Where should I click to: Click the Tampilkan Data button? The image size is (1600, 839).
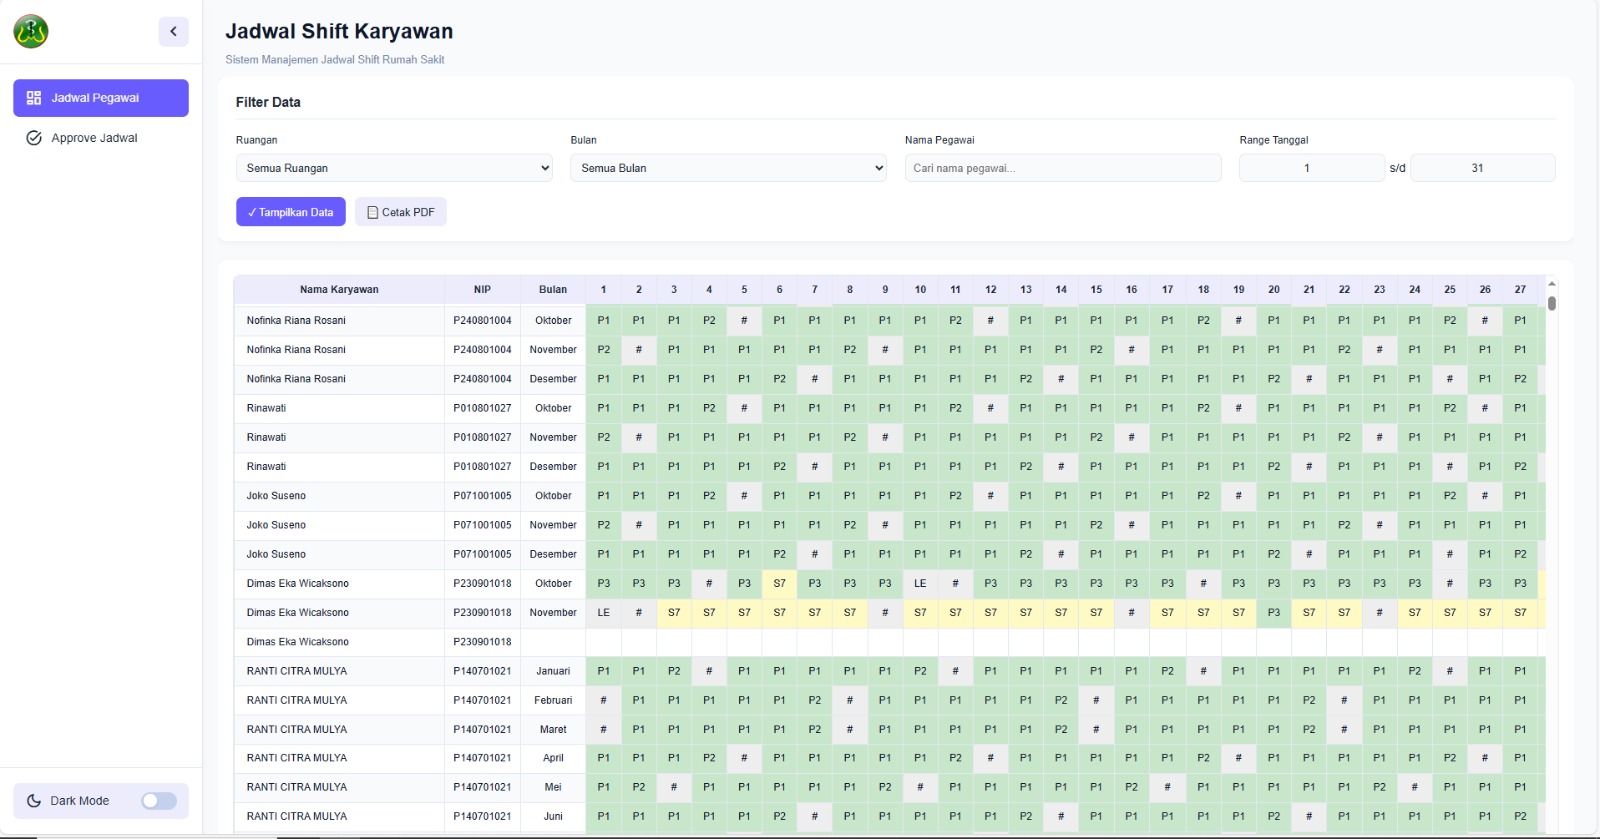(x=291, y=212)
